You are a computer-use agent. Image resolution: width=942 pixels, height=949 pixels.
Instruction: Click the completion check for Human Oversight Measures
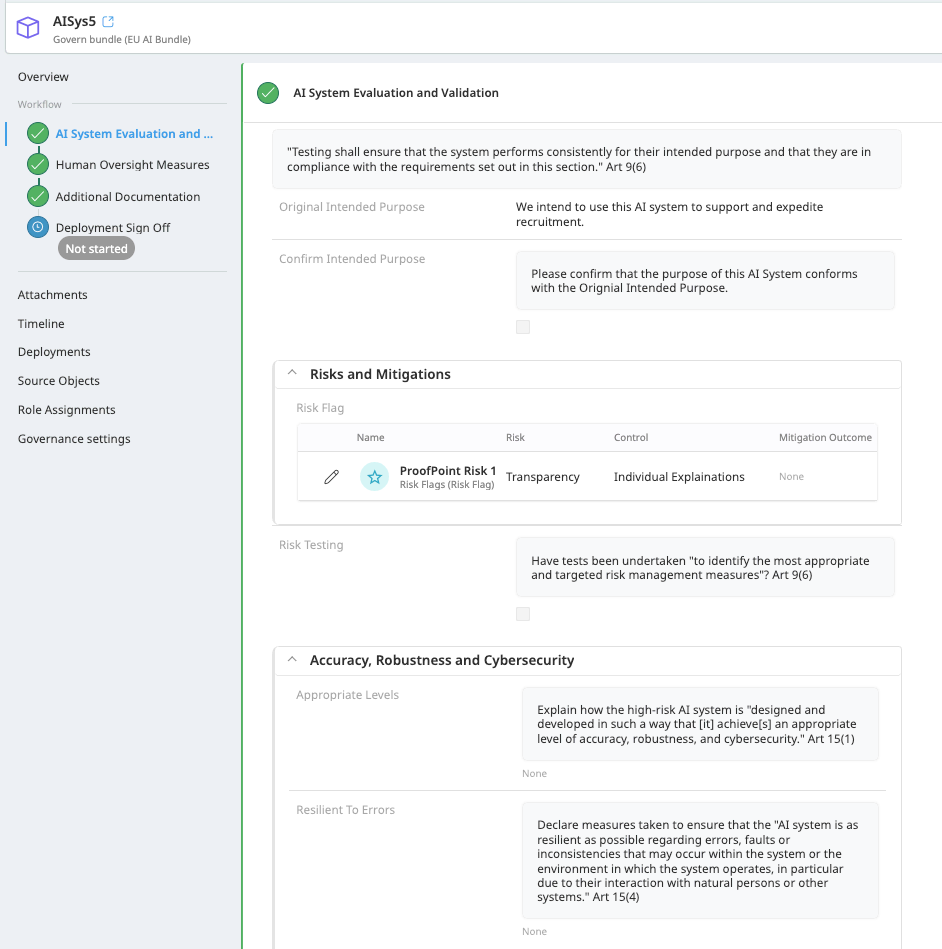coord(37,163)
